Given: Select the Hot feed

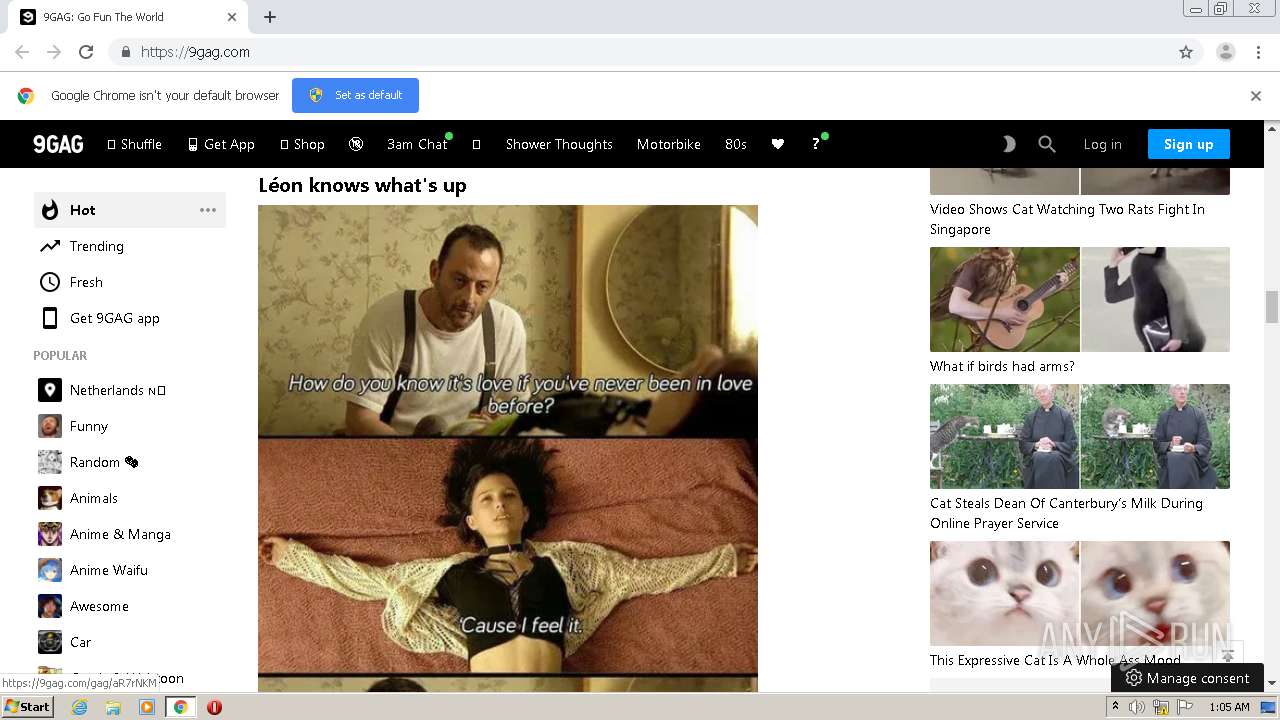Looking at the screenshot, I should coord(130,210).
